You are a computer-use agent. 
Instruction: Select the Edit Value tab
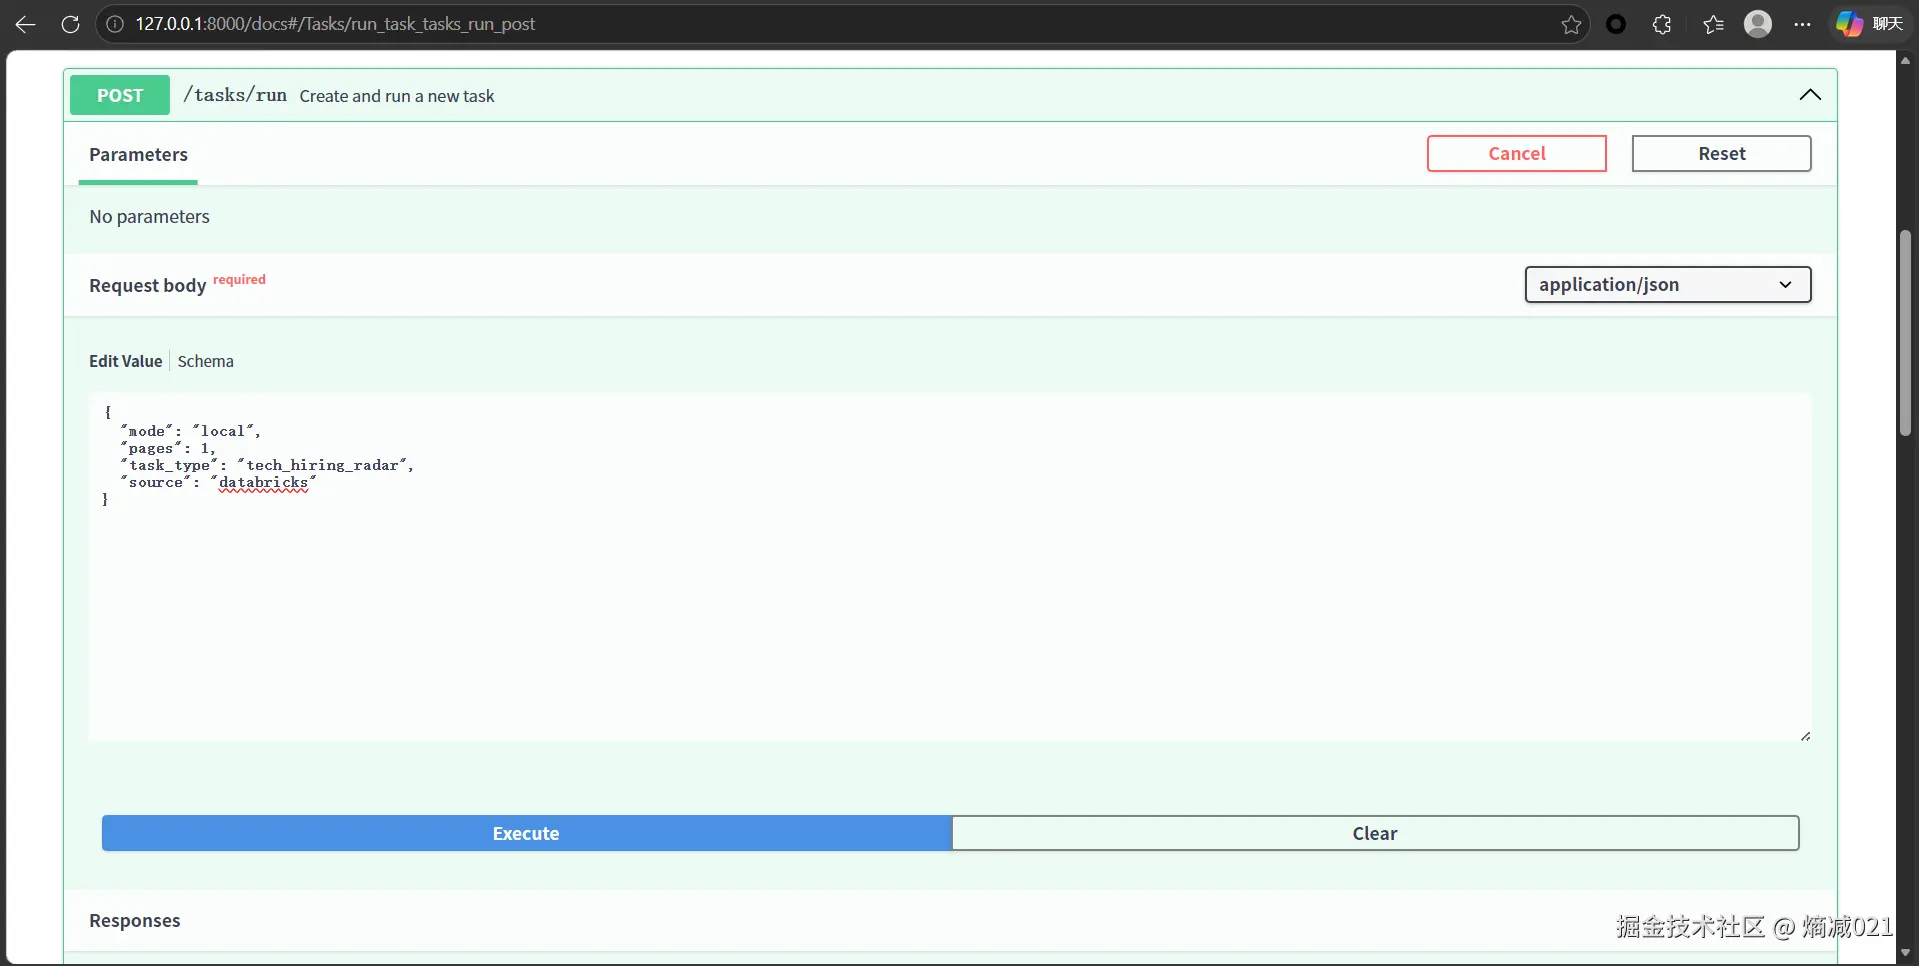[x=125, y=361]
